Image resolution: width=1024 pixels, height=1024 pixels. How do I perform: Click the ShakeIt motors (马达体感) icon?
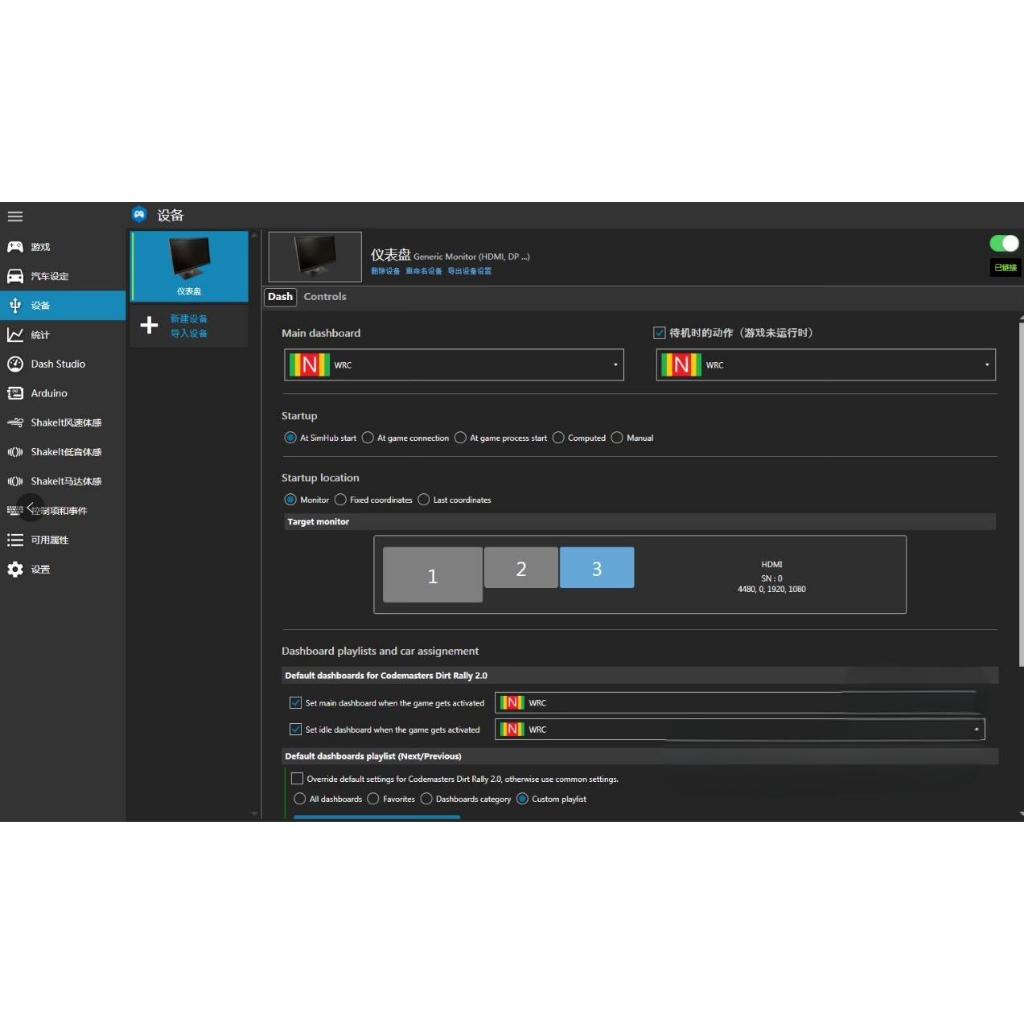[x=15, y=481]
